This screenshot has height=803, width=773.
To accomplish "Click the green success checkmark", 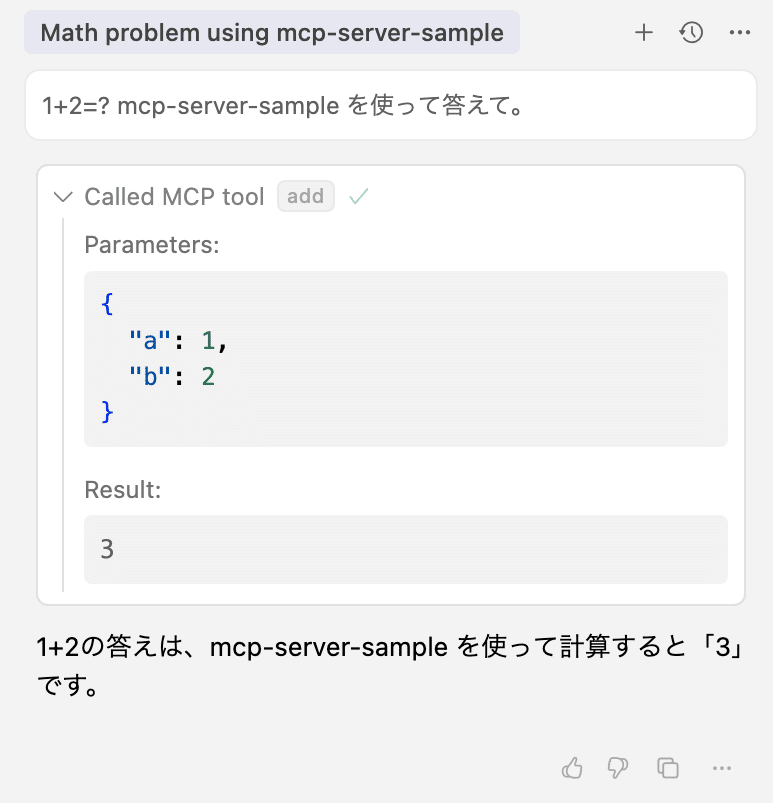I will pos(358,196).
